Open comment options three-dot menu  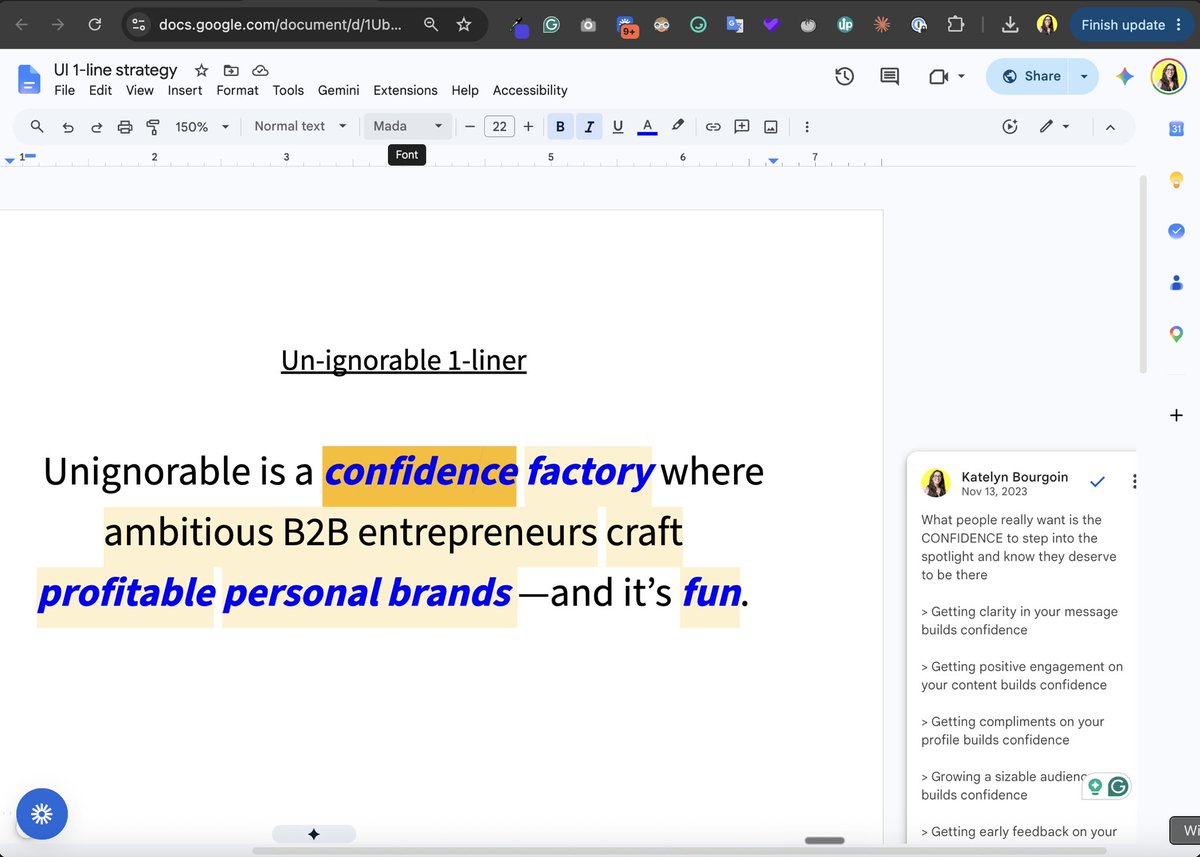pyautogui.click(x=1134, y=482)
